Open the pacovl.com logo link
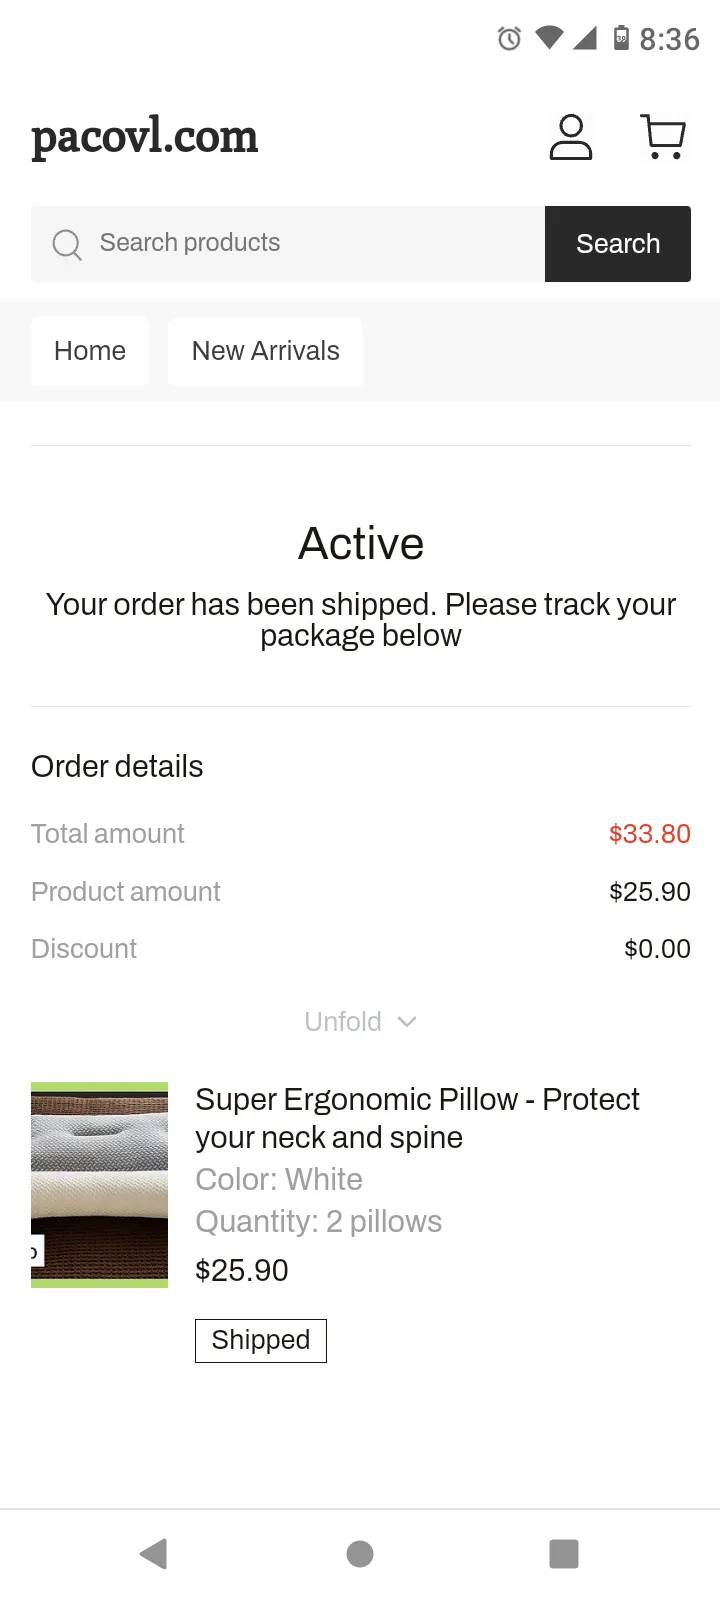720x1600 pixels. (145, 137)
